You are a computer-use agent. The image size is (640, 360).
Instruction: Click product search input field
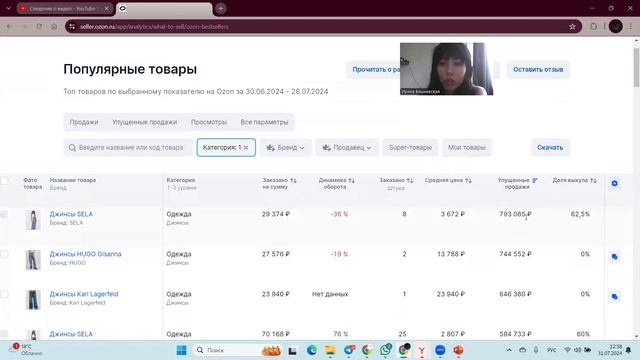[x=128, y=148]
